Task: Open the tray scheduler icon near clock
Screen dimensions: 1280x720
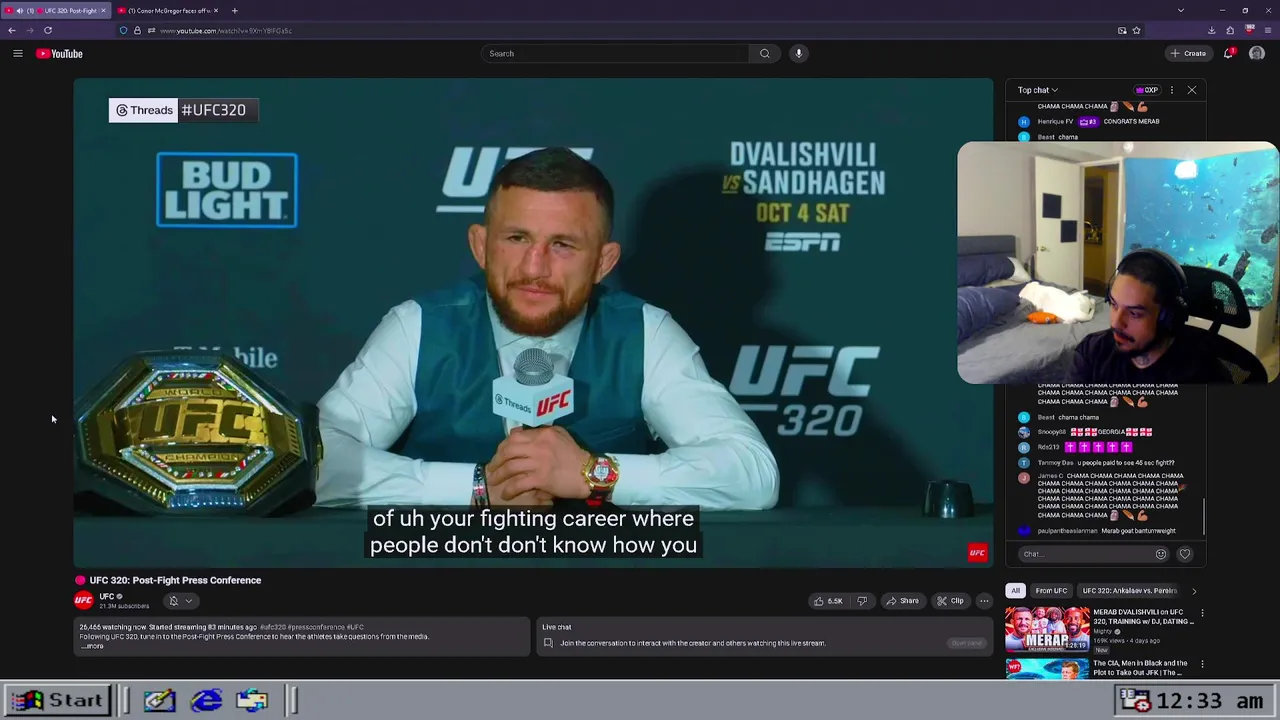Action: point(1135,700)
